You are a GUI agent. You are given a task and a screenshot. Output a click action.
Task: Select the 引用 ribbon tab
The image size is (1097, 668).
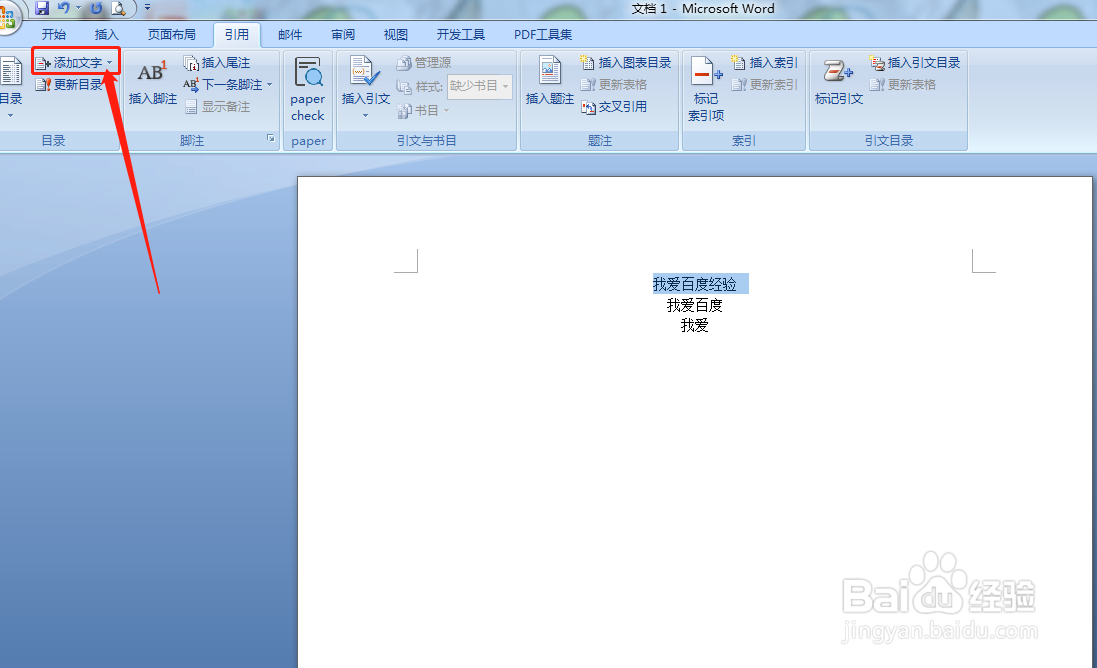236,34
